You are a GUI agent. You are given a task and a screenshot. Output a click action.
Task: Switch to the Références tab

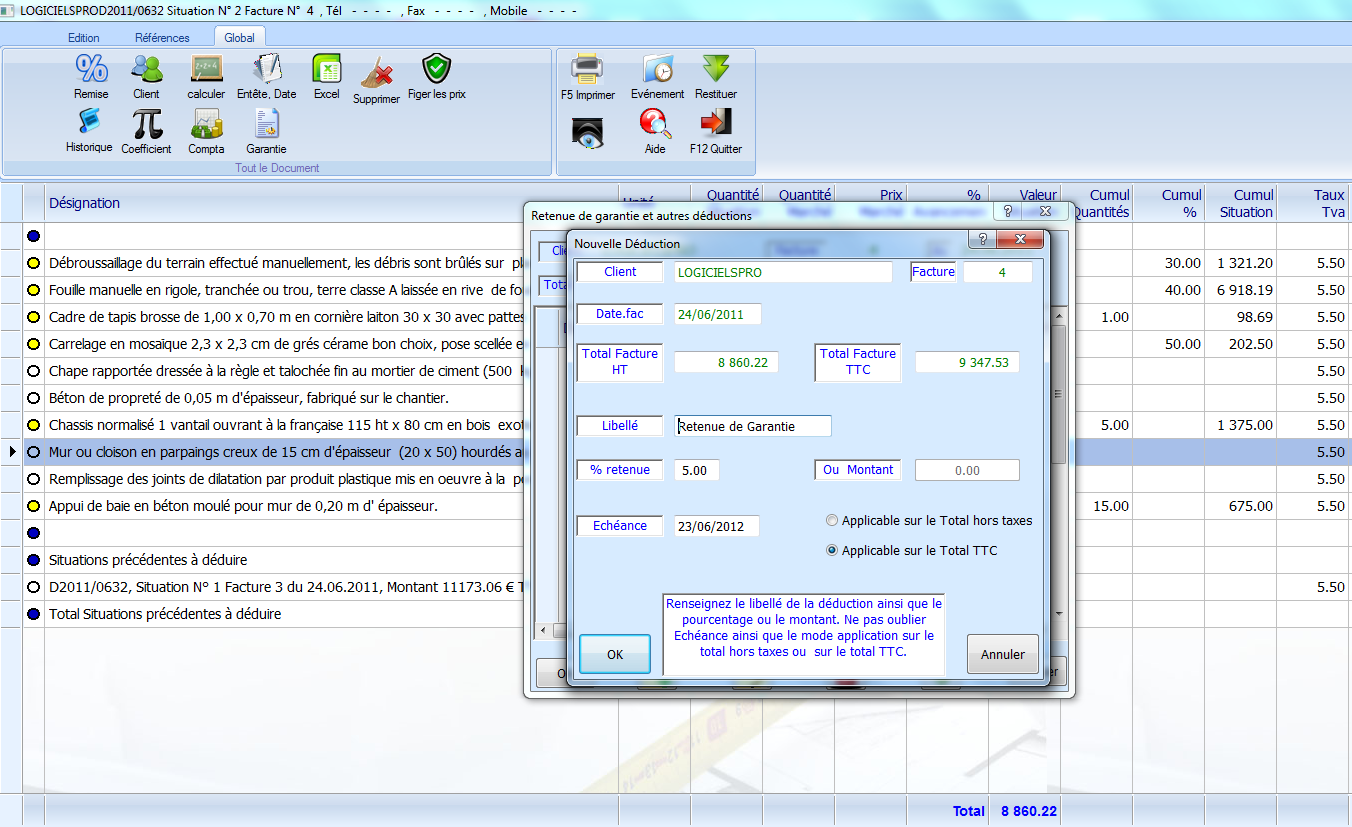pyautogui.click(x=162, y=38)
